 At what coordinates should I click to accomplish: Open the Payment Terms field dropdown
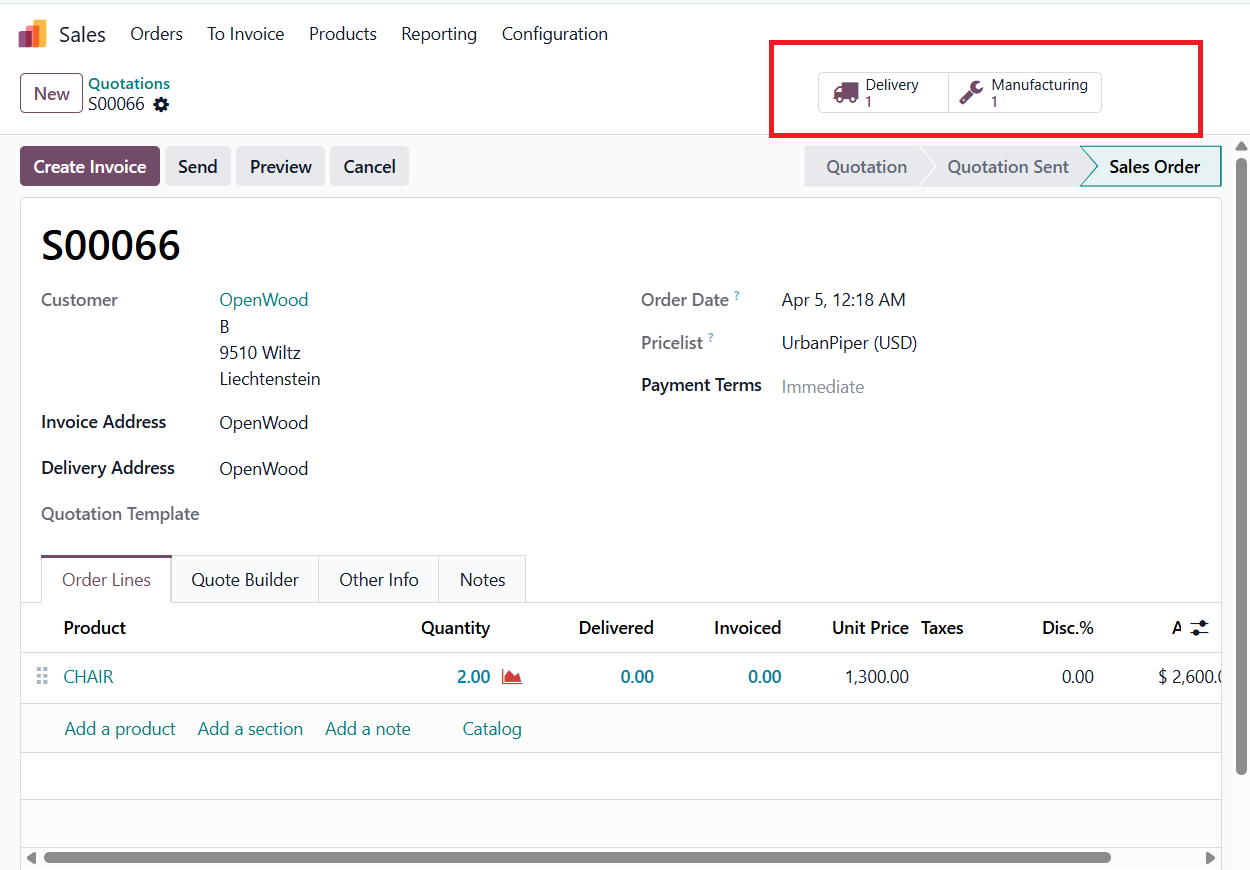pos(900,387)
